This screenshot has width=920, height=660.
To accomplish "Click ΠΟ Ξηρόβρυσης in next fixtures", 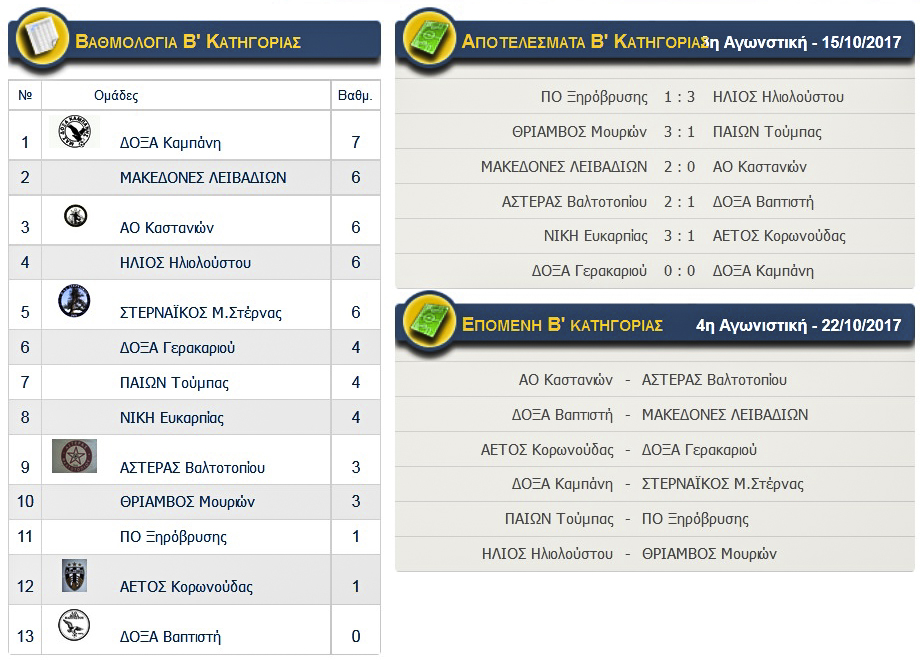I will pyautogui.click(x=695, y=519).
